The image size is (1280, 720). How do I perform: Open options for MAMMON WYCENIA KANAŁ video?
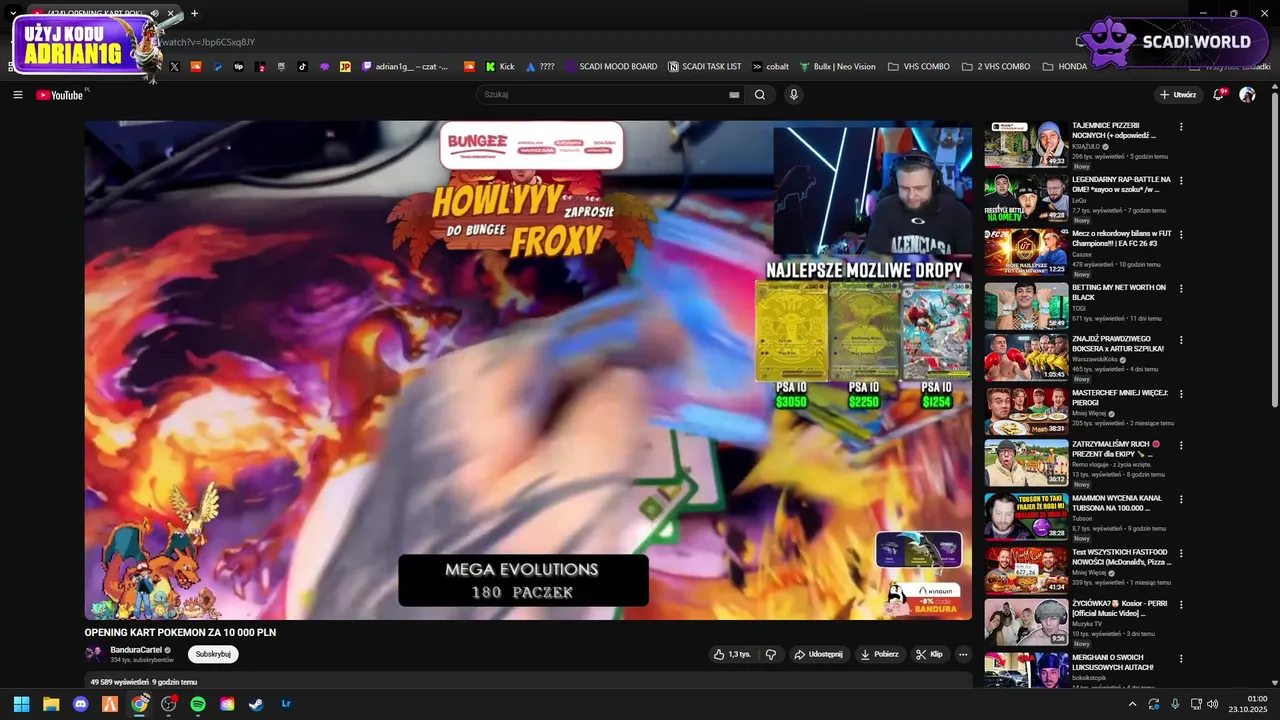[x=1181, y=499]
